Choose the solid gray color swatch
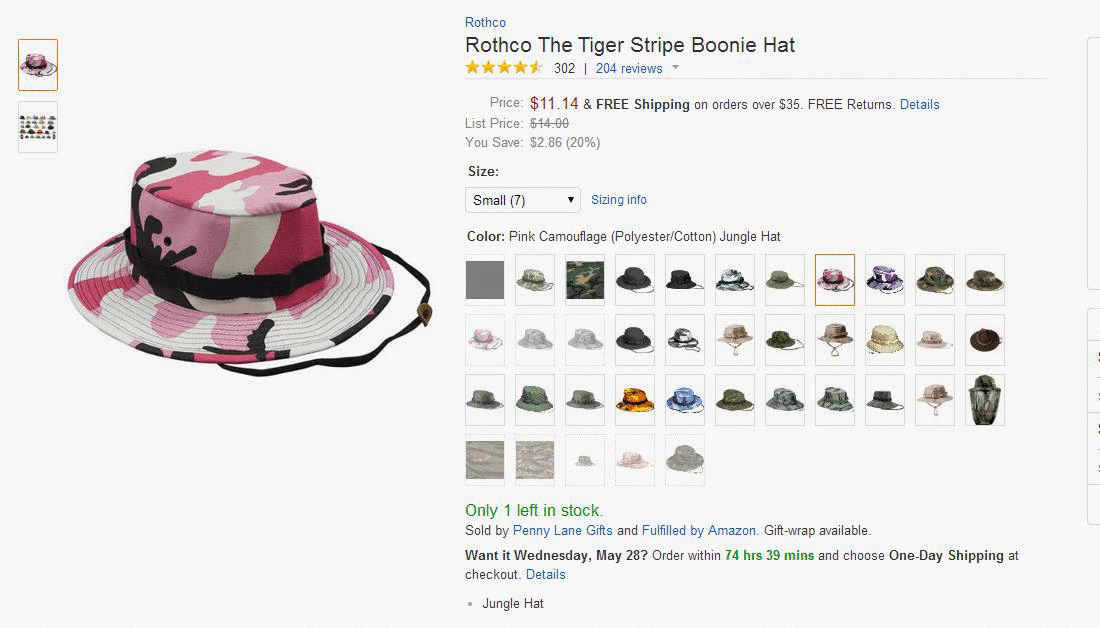Image resolution: width=1100 pixels, height=628 pixels. tap(485, 280)
